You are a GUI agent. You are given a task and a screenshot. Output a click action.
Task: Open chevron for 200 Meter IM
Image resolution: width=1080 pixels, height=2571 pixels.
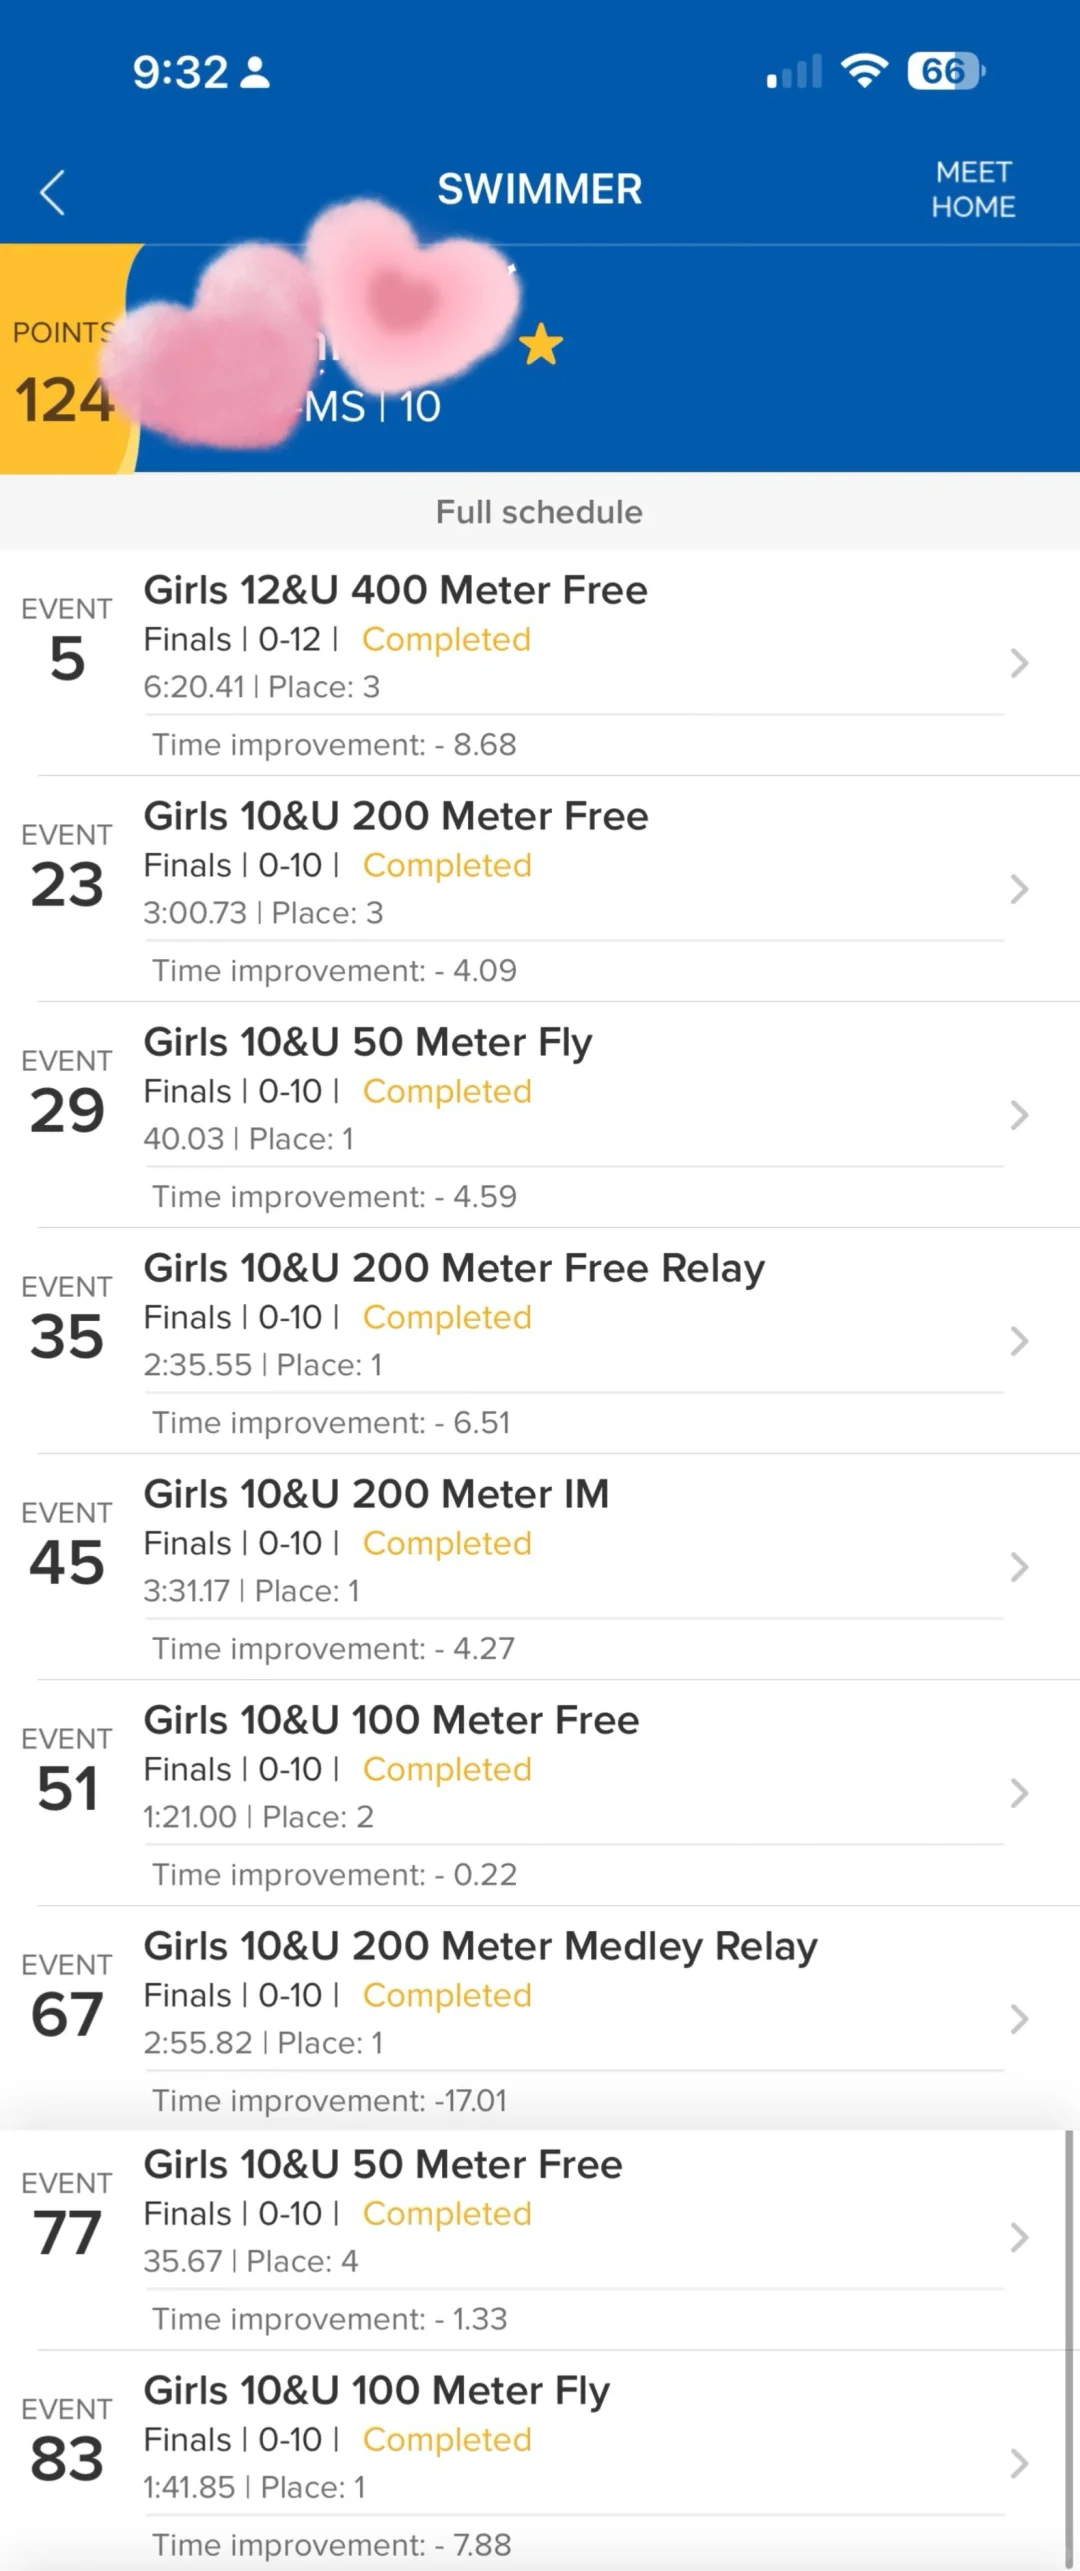[1019, 1567]
